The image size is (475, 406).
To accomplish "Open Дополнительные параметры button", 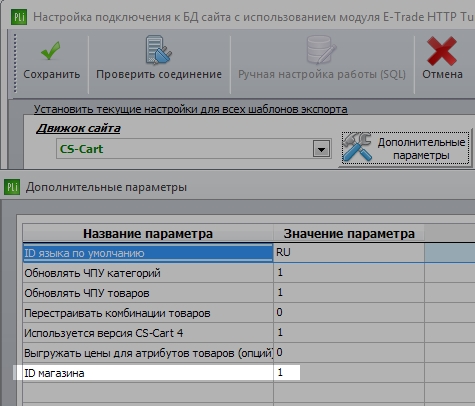I will [x=406, y=147].
